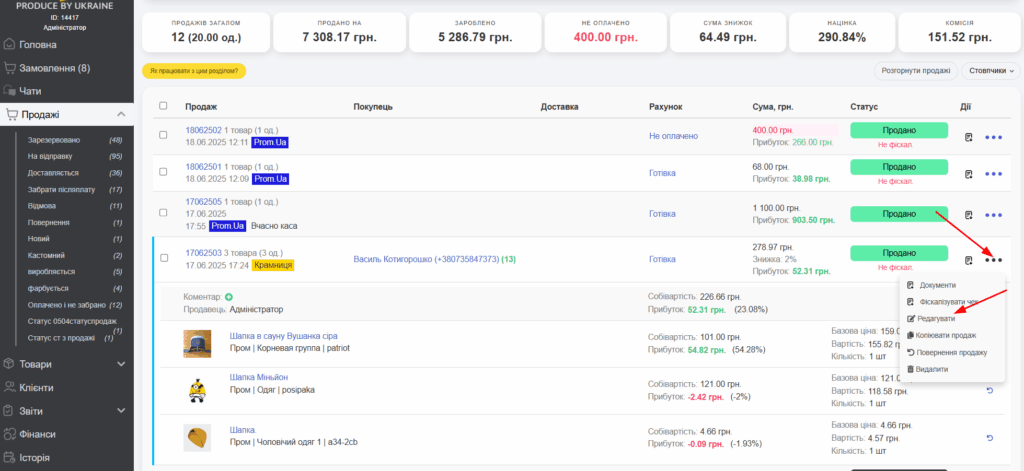Viewport: 1024px width, 471px height.
Task: Click the Розгорнути продажі button
Action: click(x=916, y=71)
